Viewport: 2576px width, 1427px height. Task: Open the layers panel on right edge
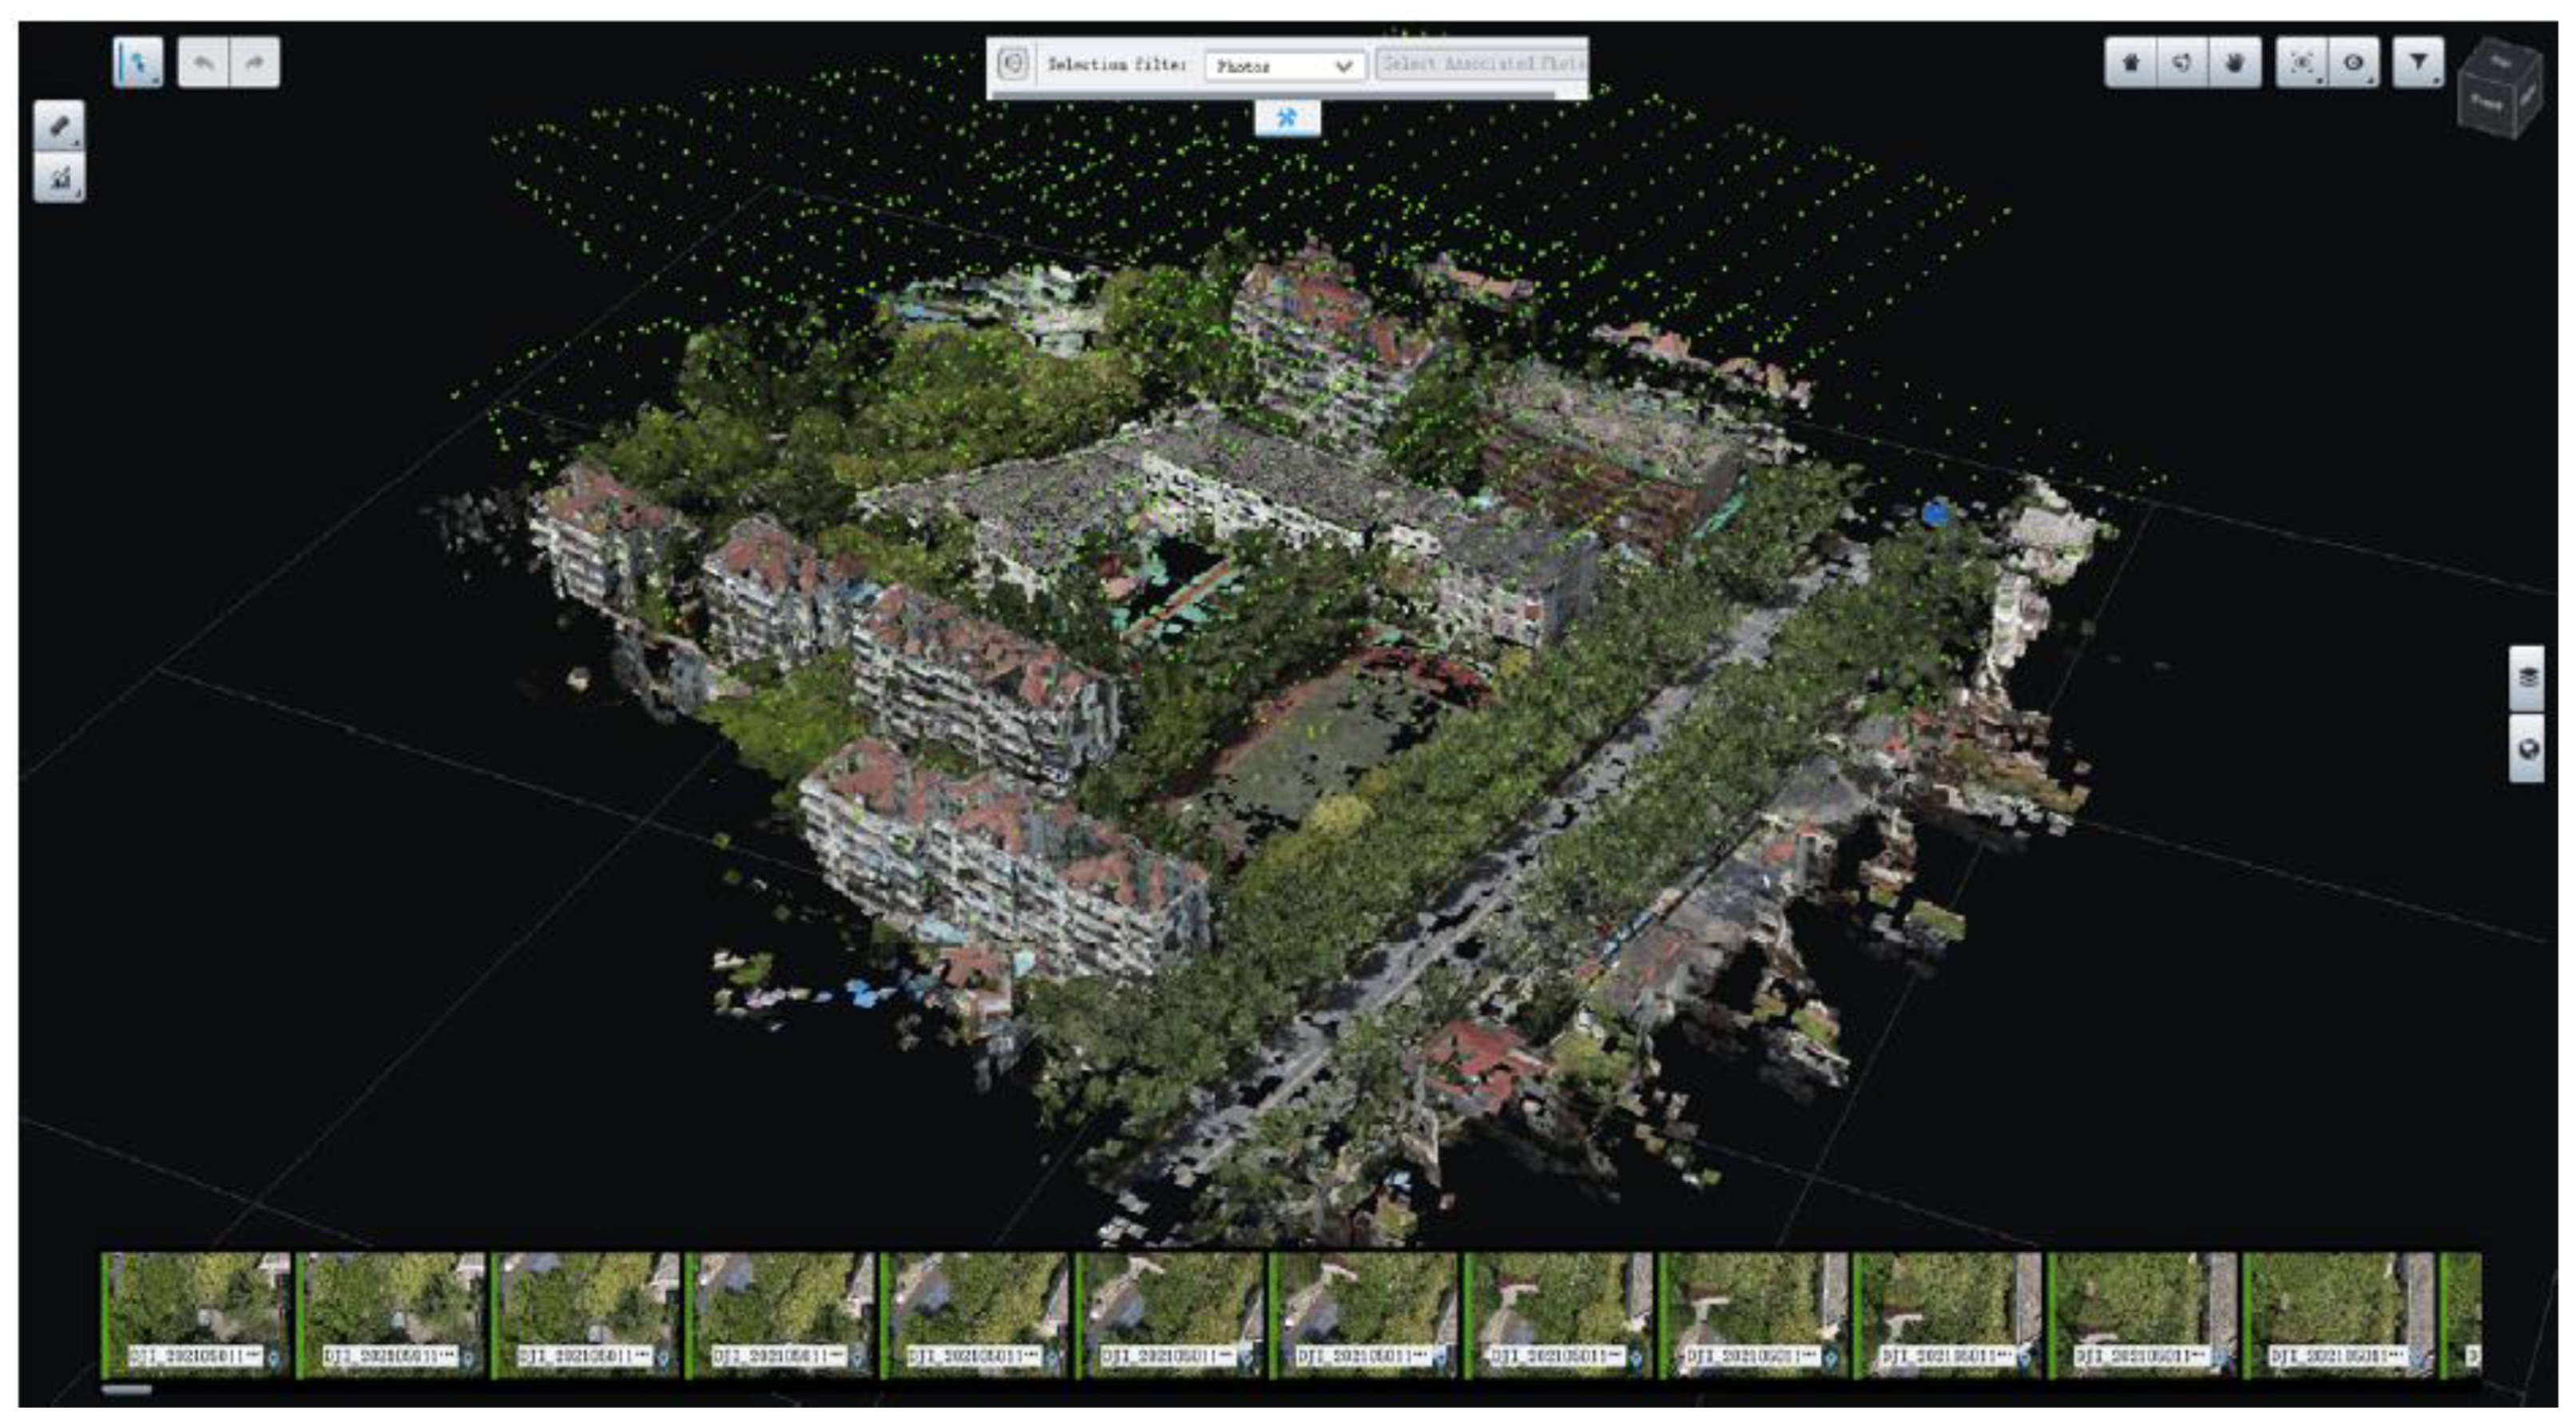point(2527,677)
